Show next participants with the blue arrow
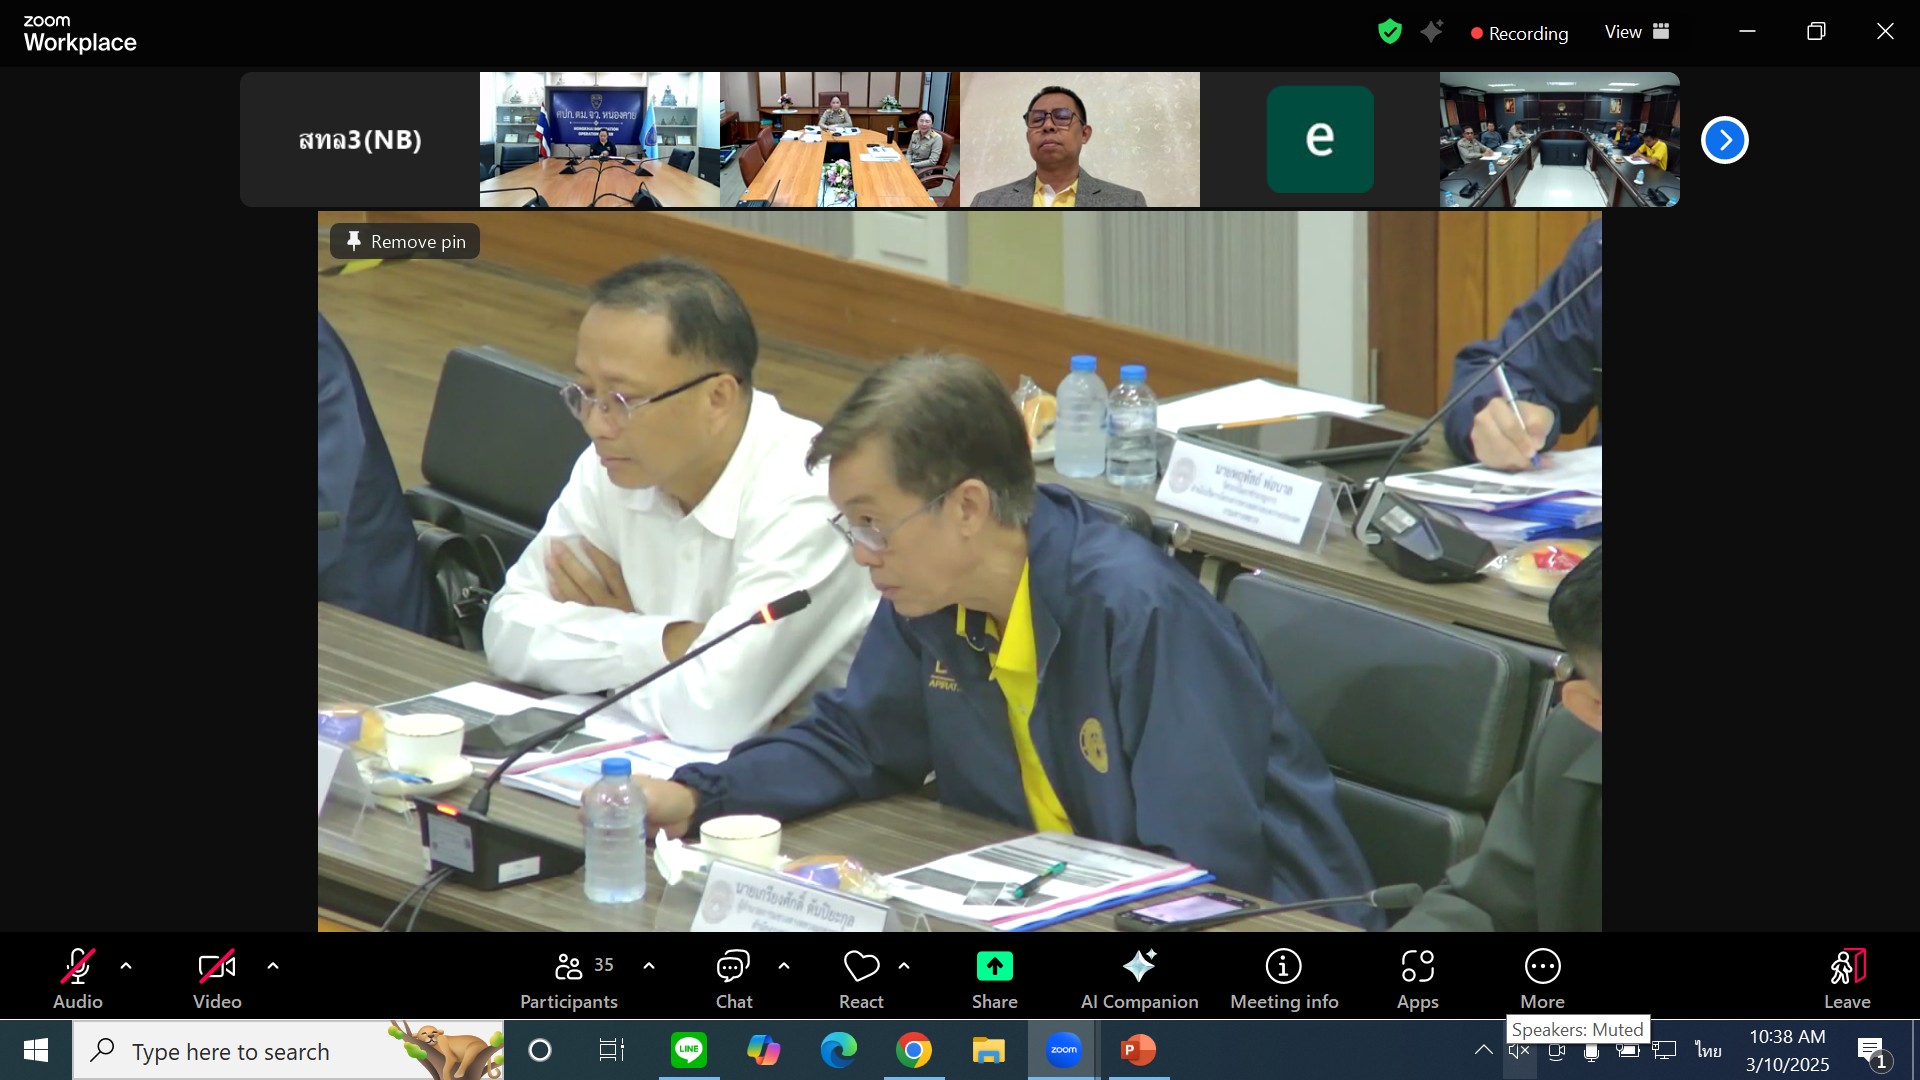 pyautogui.click(x=1724, y=140)
